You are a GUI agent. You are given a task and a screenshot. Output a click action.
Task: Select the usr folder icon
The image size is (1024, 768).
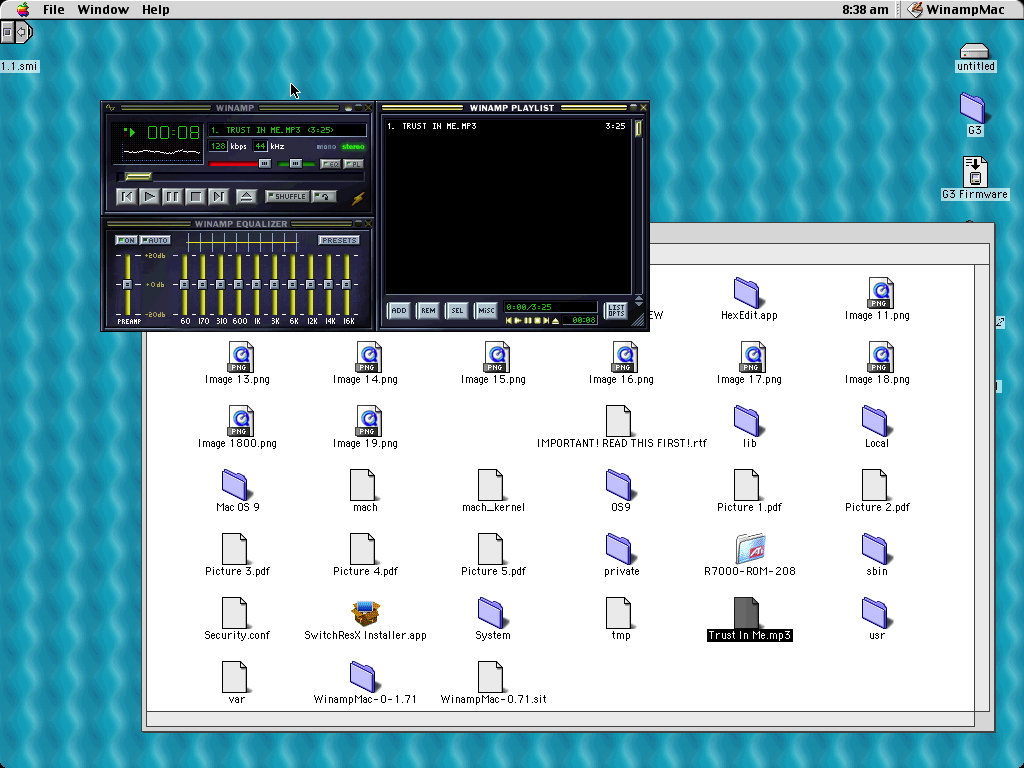point(876,618)
